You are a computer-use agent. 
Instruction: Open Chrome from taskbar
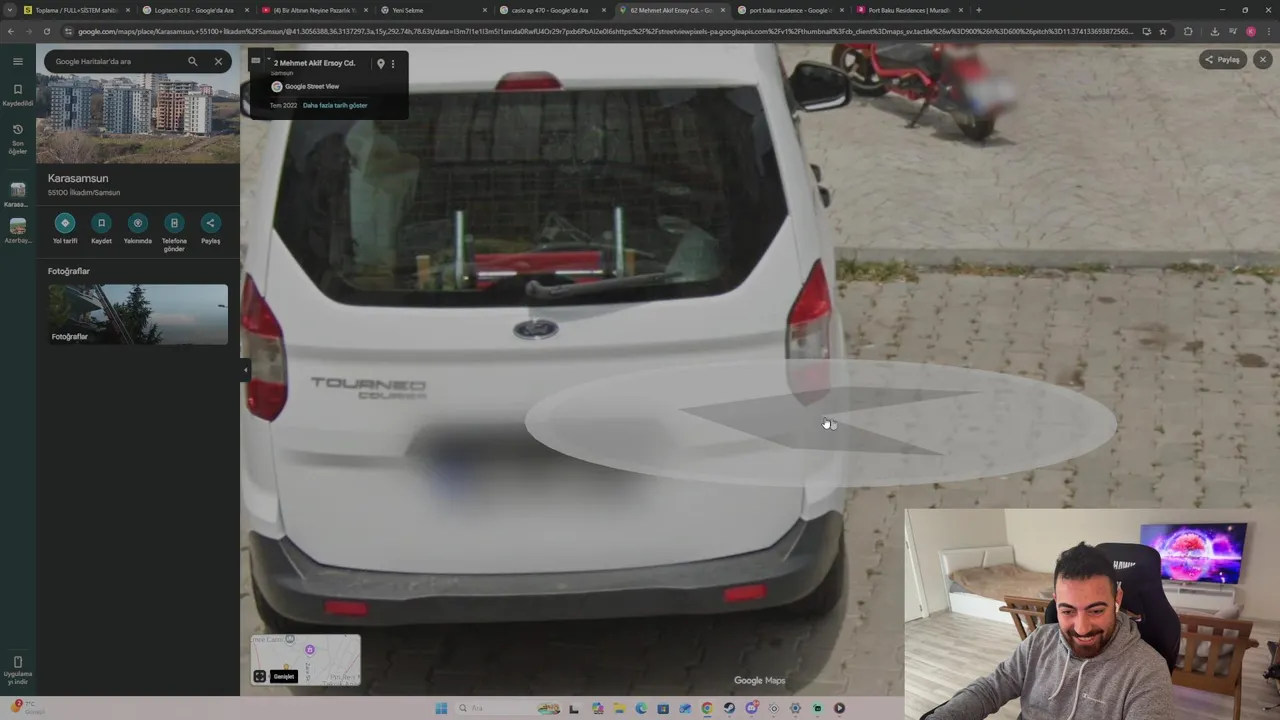tap(707, 708)
